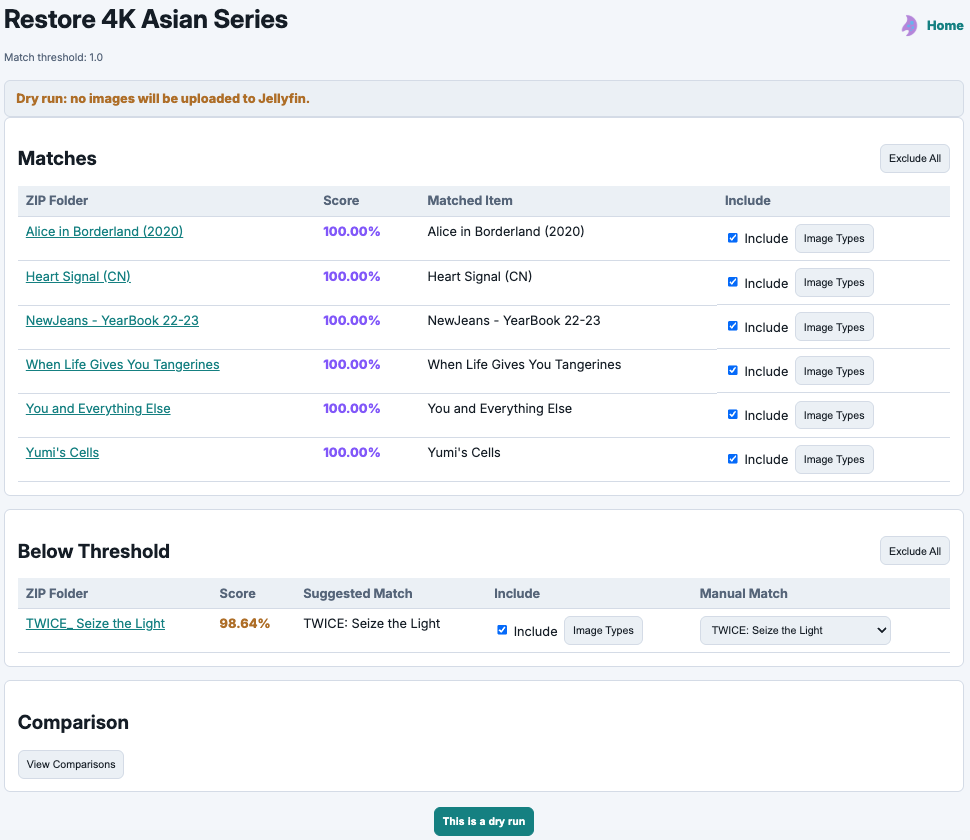Open Image Types for Alice in Borderland
Viewport: 970px width, 840px height.
[834, 238]
